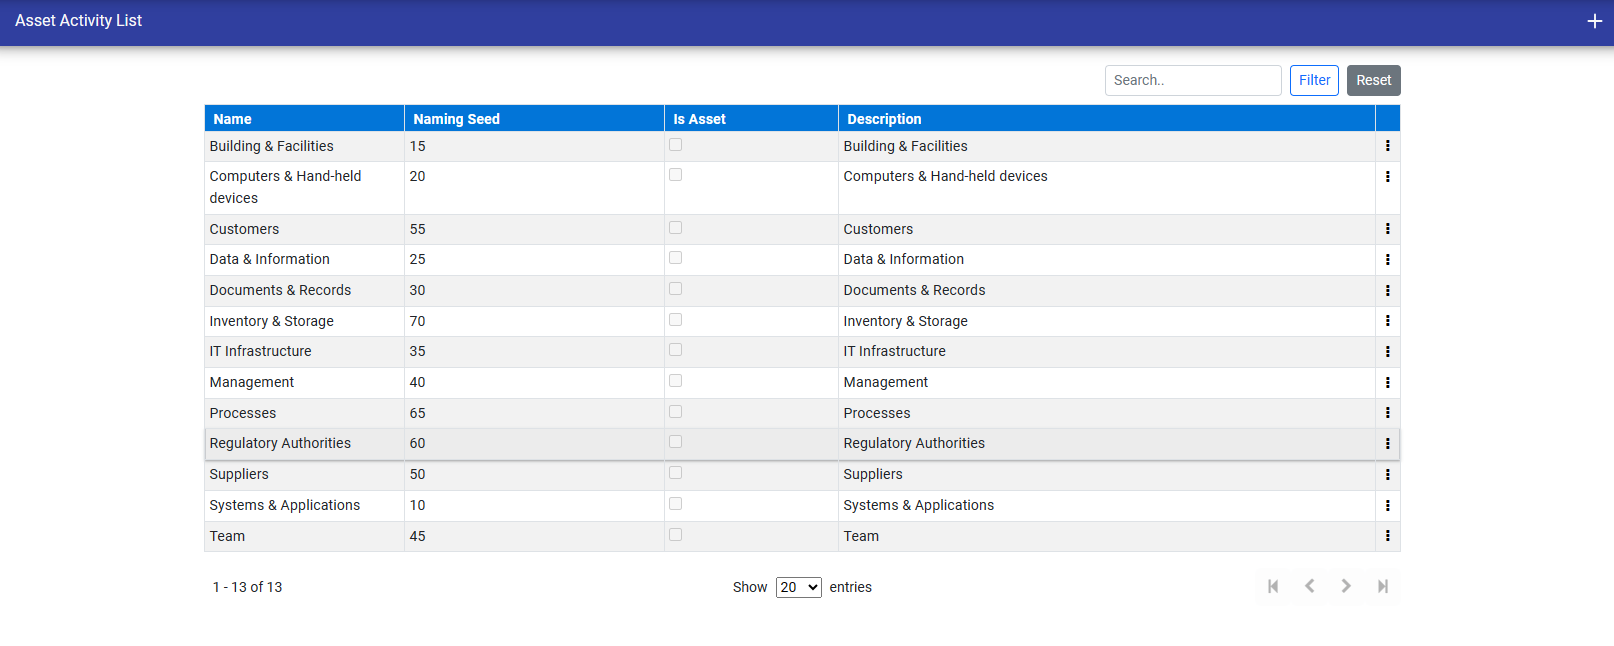Click the next page arrow
The height and width of the screenshot is (646, 1614).
[x=1346, y=586]
